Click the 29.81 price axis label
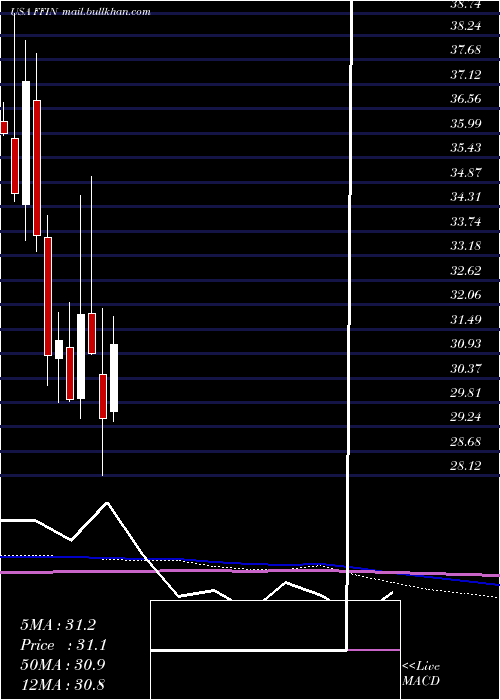This screenshot has width=500, height=700. [x=466, y=392]
